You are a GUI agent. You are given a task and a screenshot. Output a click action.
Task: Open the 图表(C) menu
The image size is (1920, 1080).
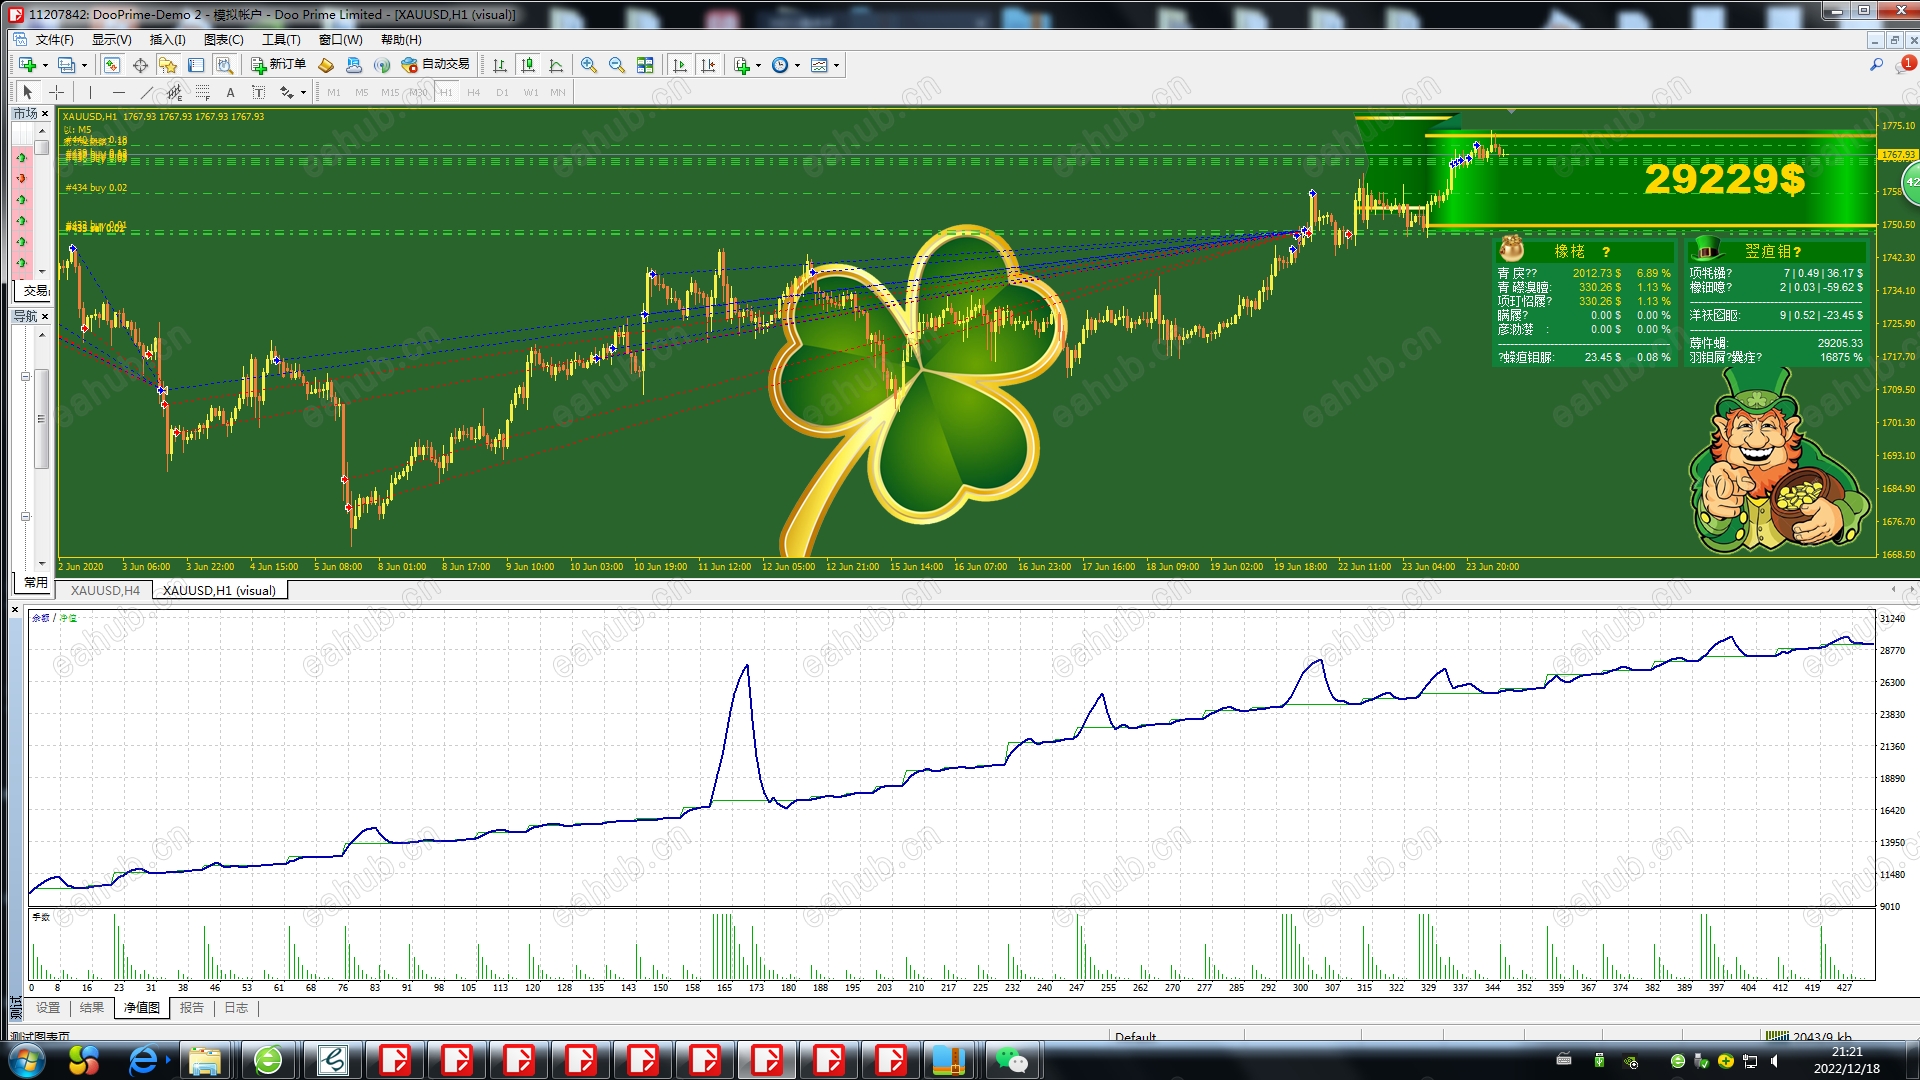[x=223, y=40]
